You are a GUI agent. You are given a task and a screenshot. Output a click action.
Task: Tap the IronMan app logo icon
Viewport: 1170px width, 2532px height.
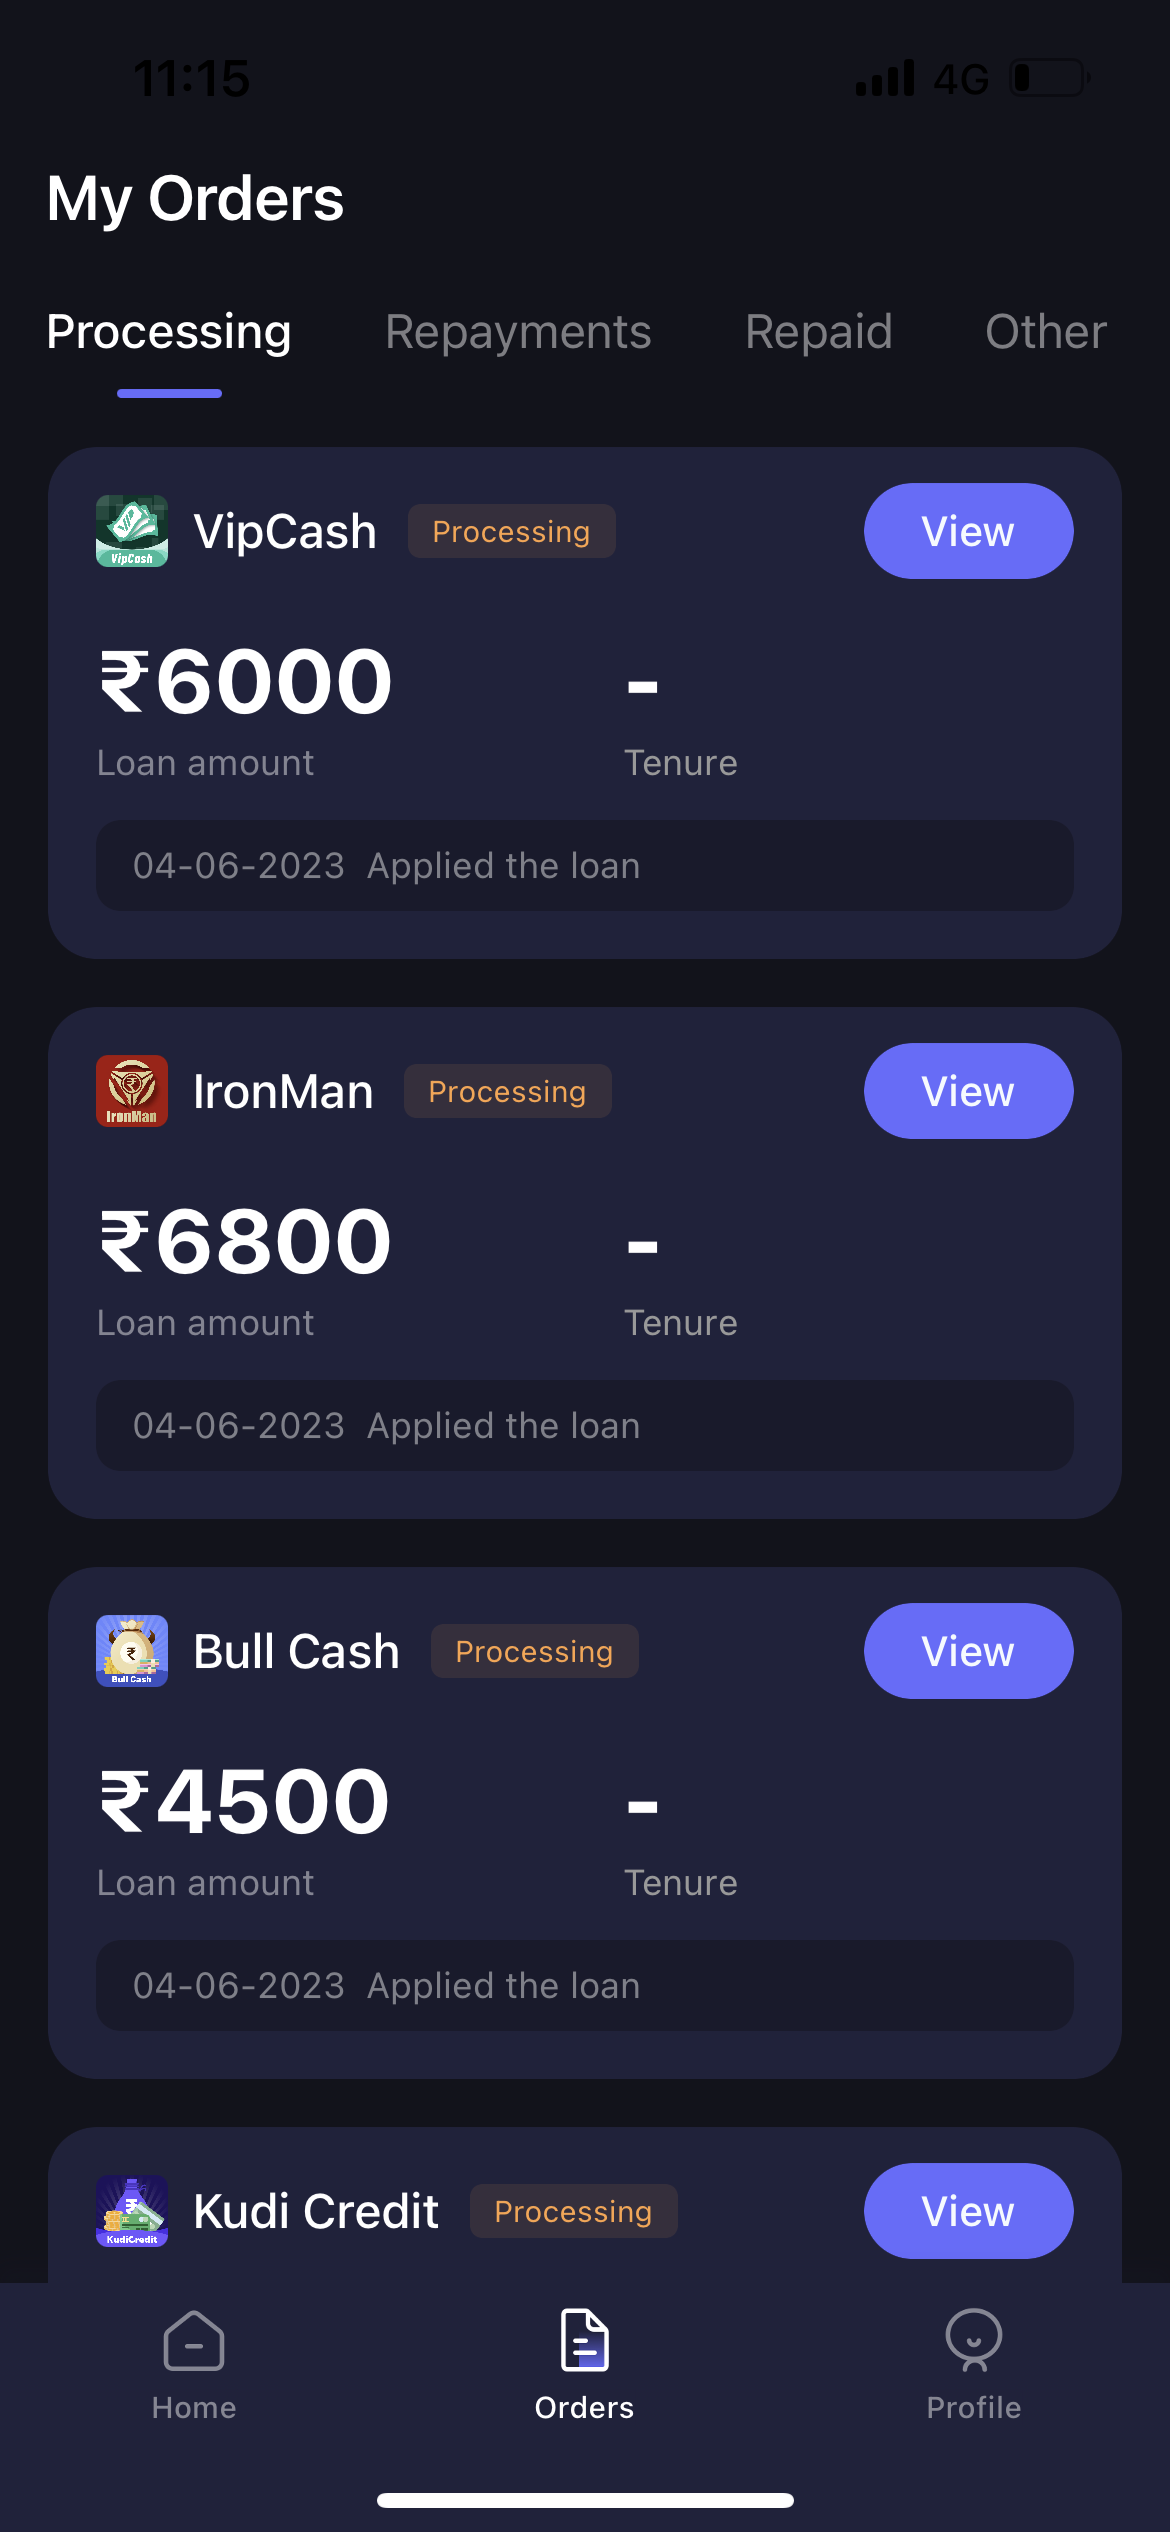[x=132, y=1091]
